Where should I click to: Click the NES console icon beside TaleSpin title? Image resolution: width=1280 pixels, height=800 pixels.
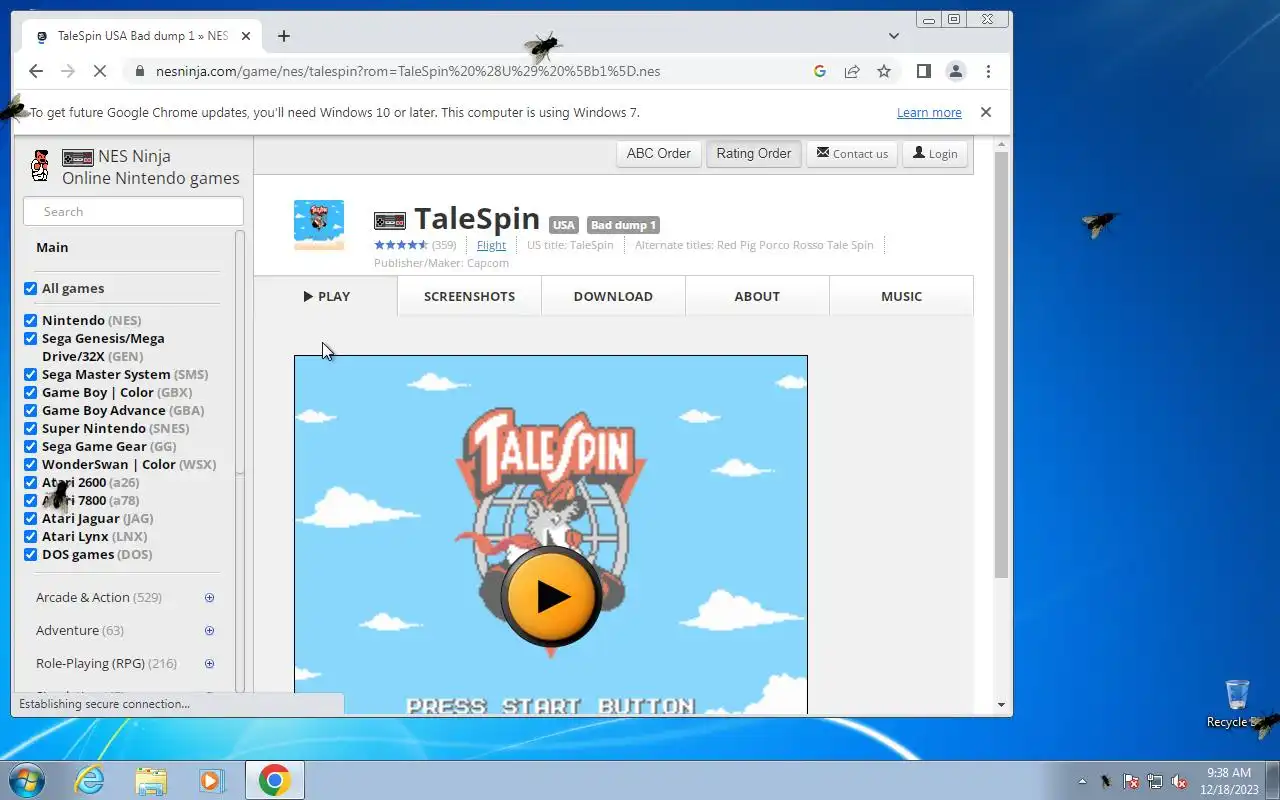(x=390, y=220)
